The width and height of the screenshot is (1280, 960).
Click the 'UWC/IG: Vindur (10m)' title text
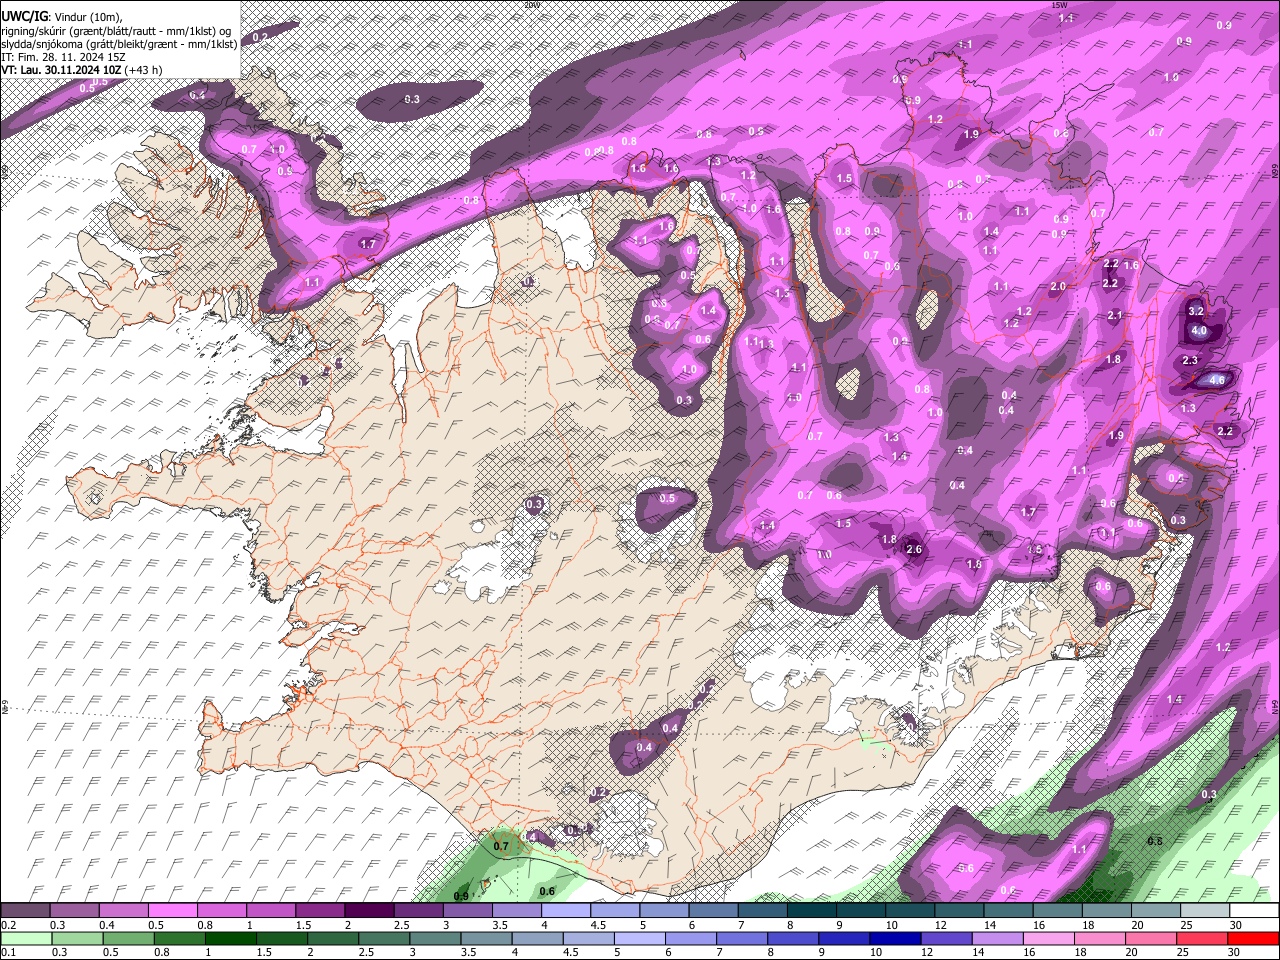62,17
